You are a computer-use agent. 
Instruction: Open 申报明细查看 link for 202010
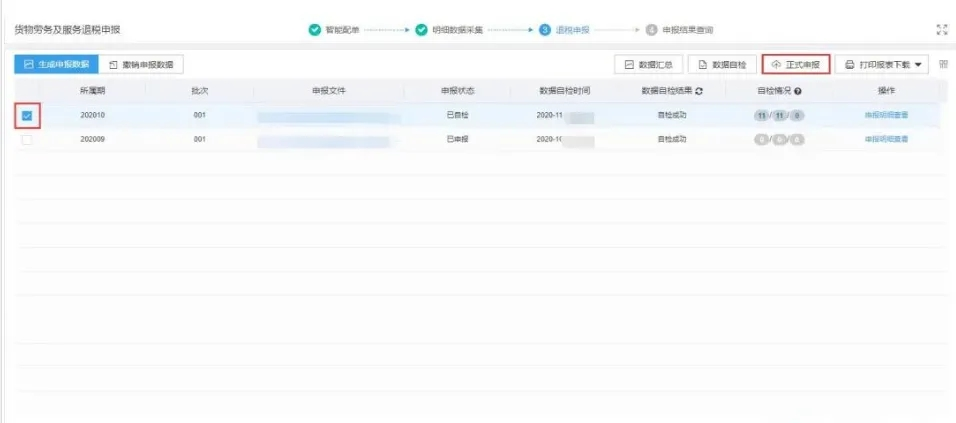tap(886, 115)
